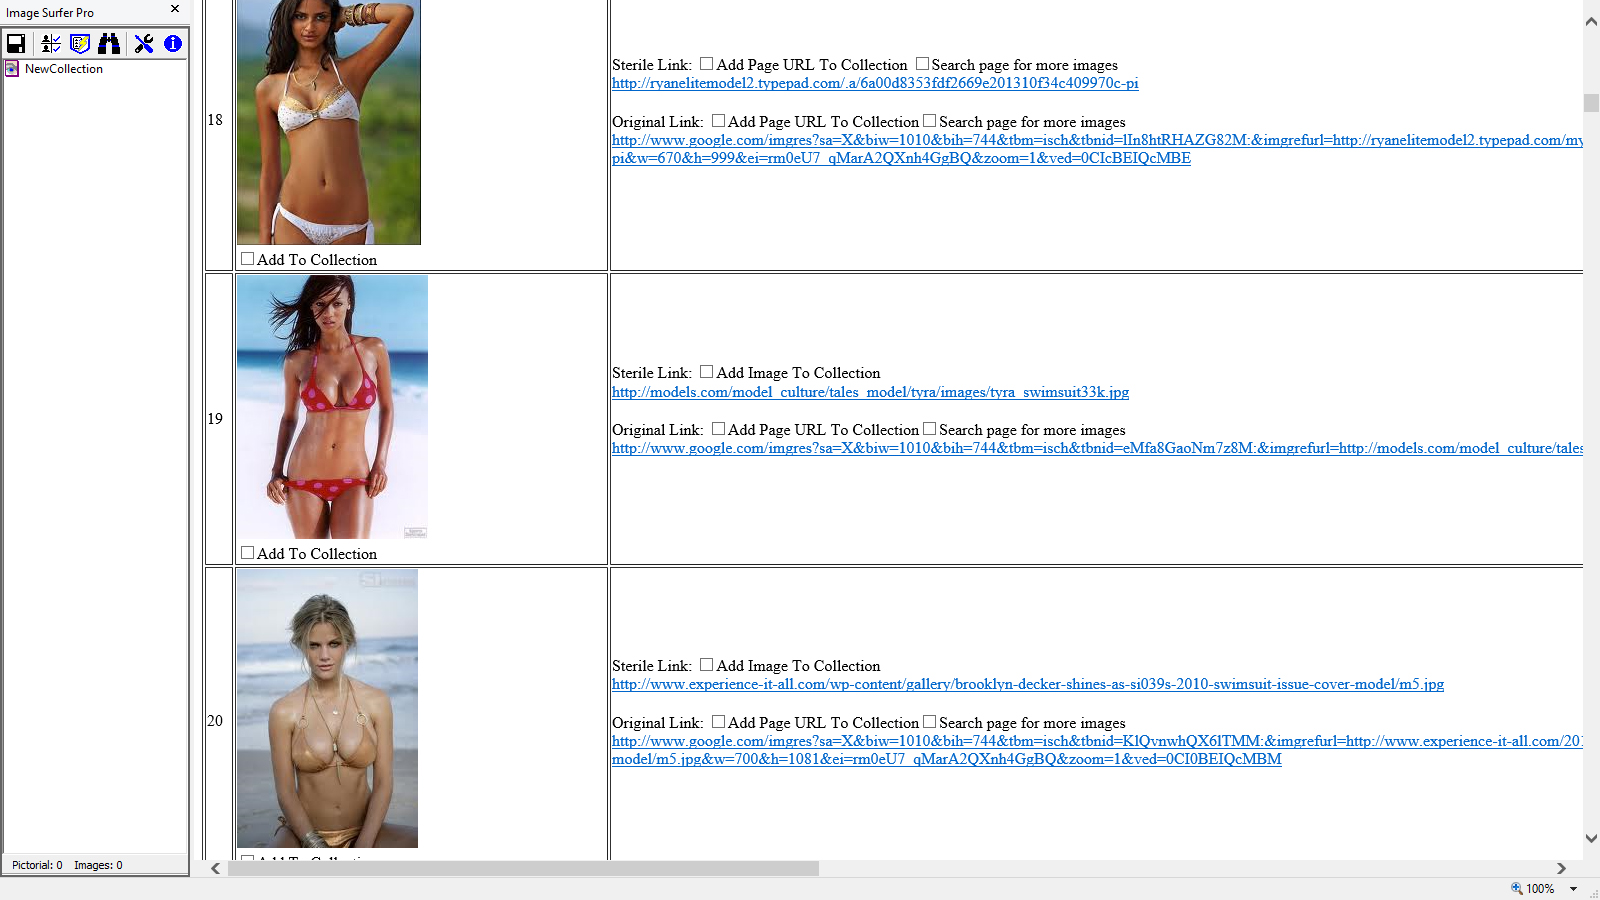Click thumbnail image in row 19
The height and width of the screenshot is (900, 1600).
[332, 407]
